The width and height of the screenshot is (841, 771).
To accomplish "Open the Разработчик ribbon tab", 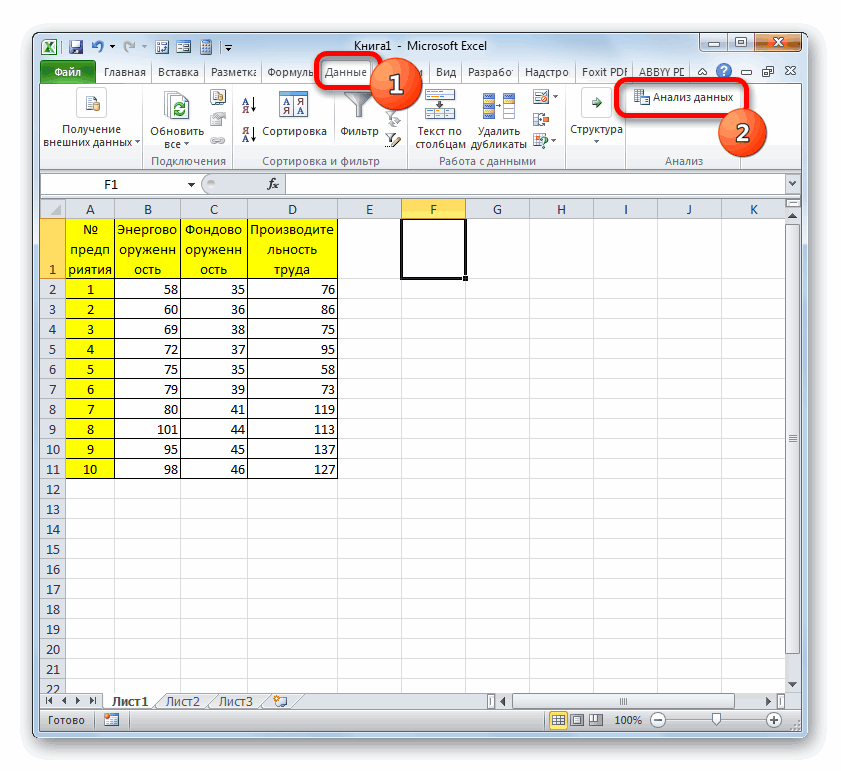I will (x=490, y=72).
